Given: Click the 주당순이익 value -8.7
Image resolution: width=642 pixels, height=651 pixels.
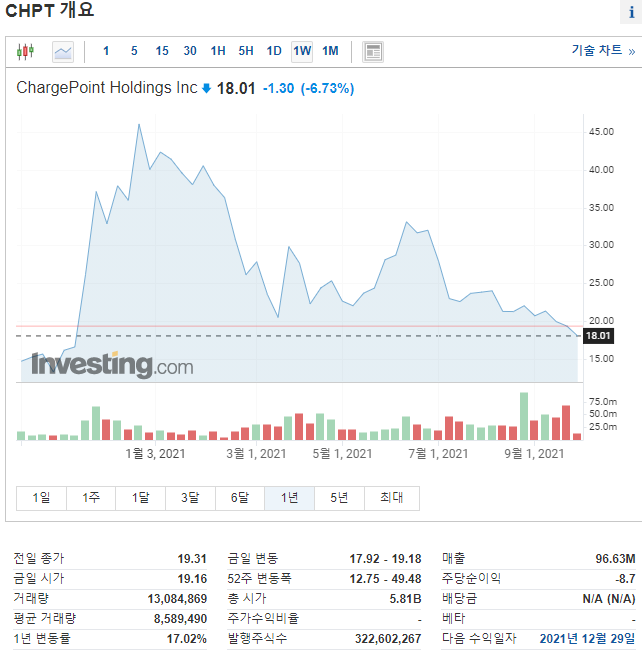Looking at the screenshot, I should (x=625, y=579).
